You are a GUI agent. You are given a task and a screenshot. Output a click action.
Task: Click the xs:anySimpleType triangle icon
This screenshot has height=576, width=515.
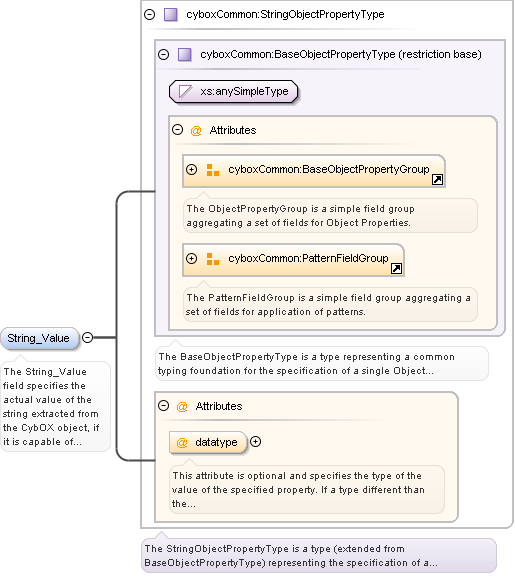click(x=185, y=91)
